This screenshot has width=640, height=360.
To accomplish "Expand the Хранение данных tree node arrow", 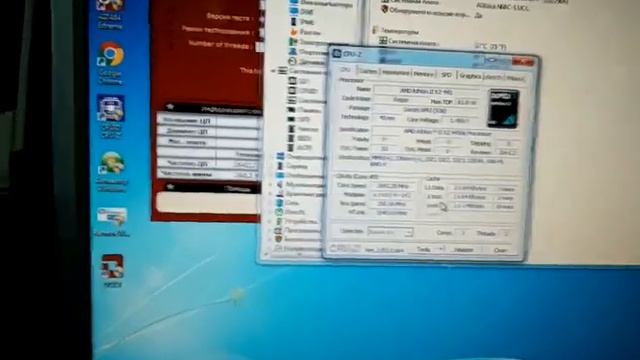I will click(270, 194).
